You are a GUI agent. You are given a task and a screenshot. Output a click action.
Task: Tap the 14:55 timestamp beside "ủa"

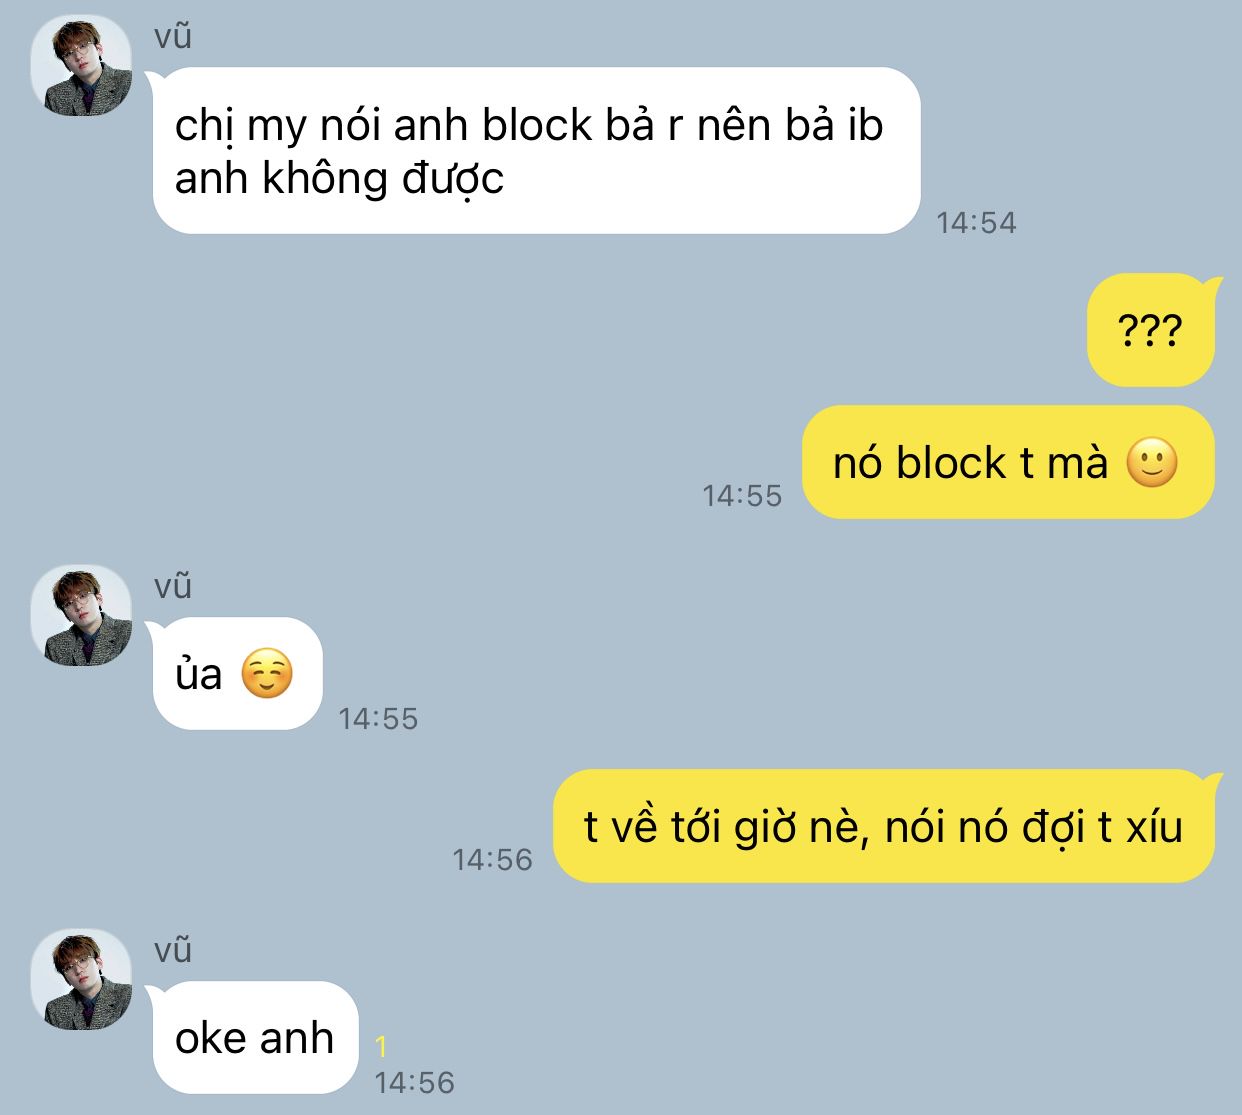(378, 718)
